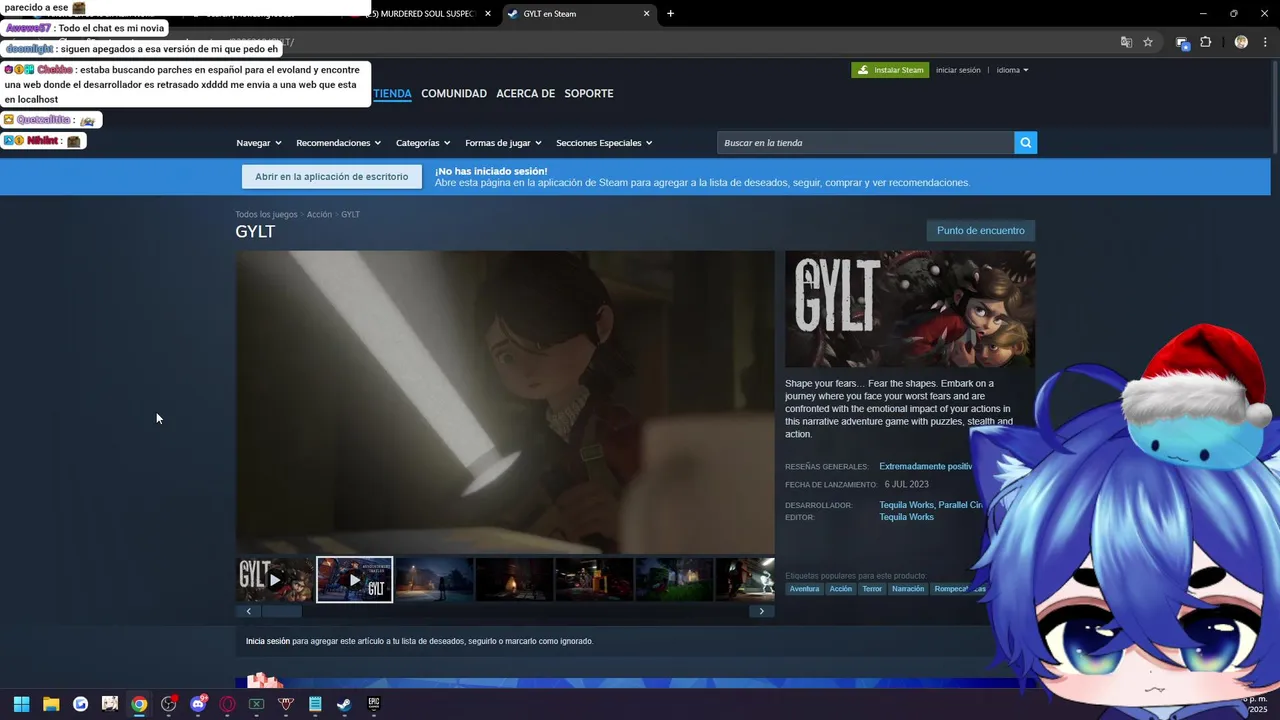Expand the Recomendaciones dropdown
Screen dimensions: 1280x720
pos(339,143)
